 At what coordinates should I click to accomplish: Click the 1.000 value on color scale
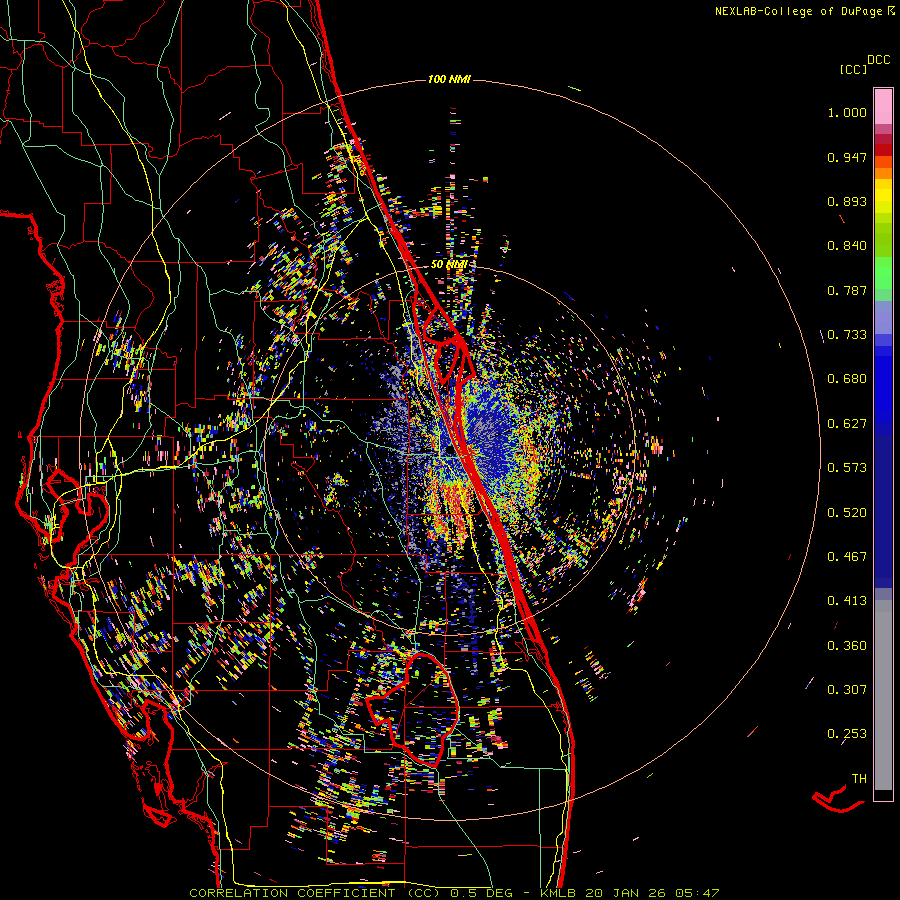click(847, 112)
